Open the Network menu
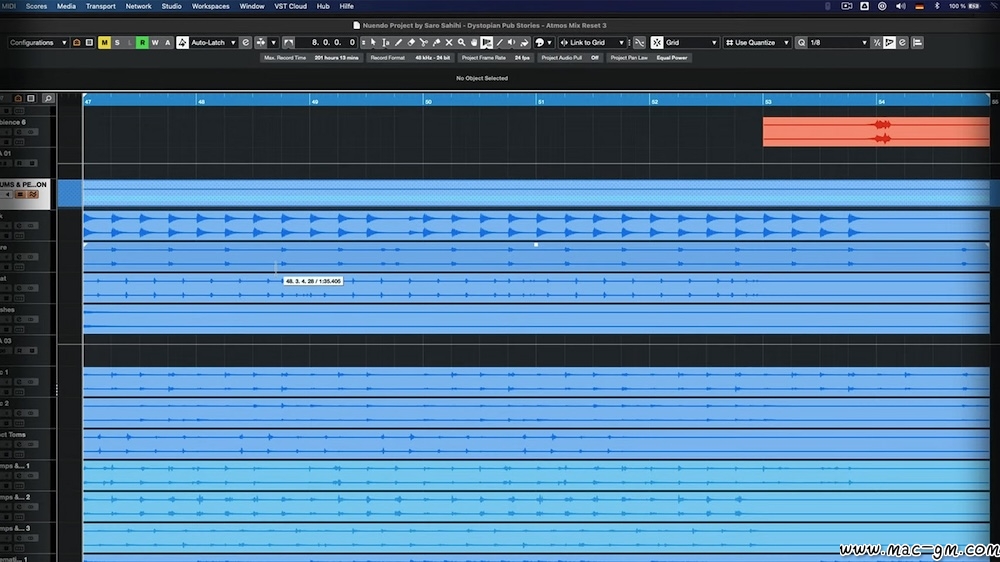 pos(138,6)
